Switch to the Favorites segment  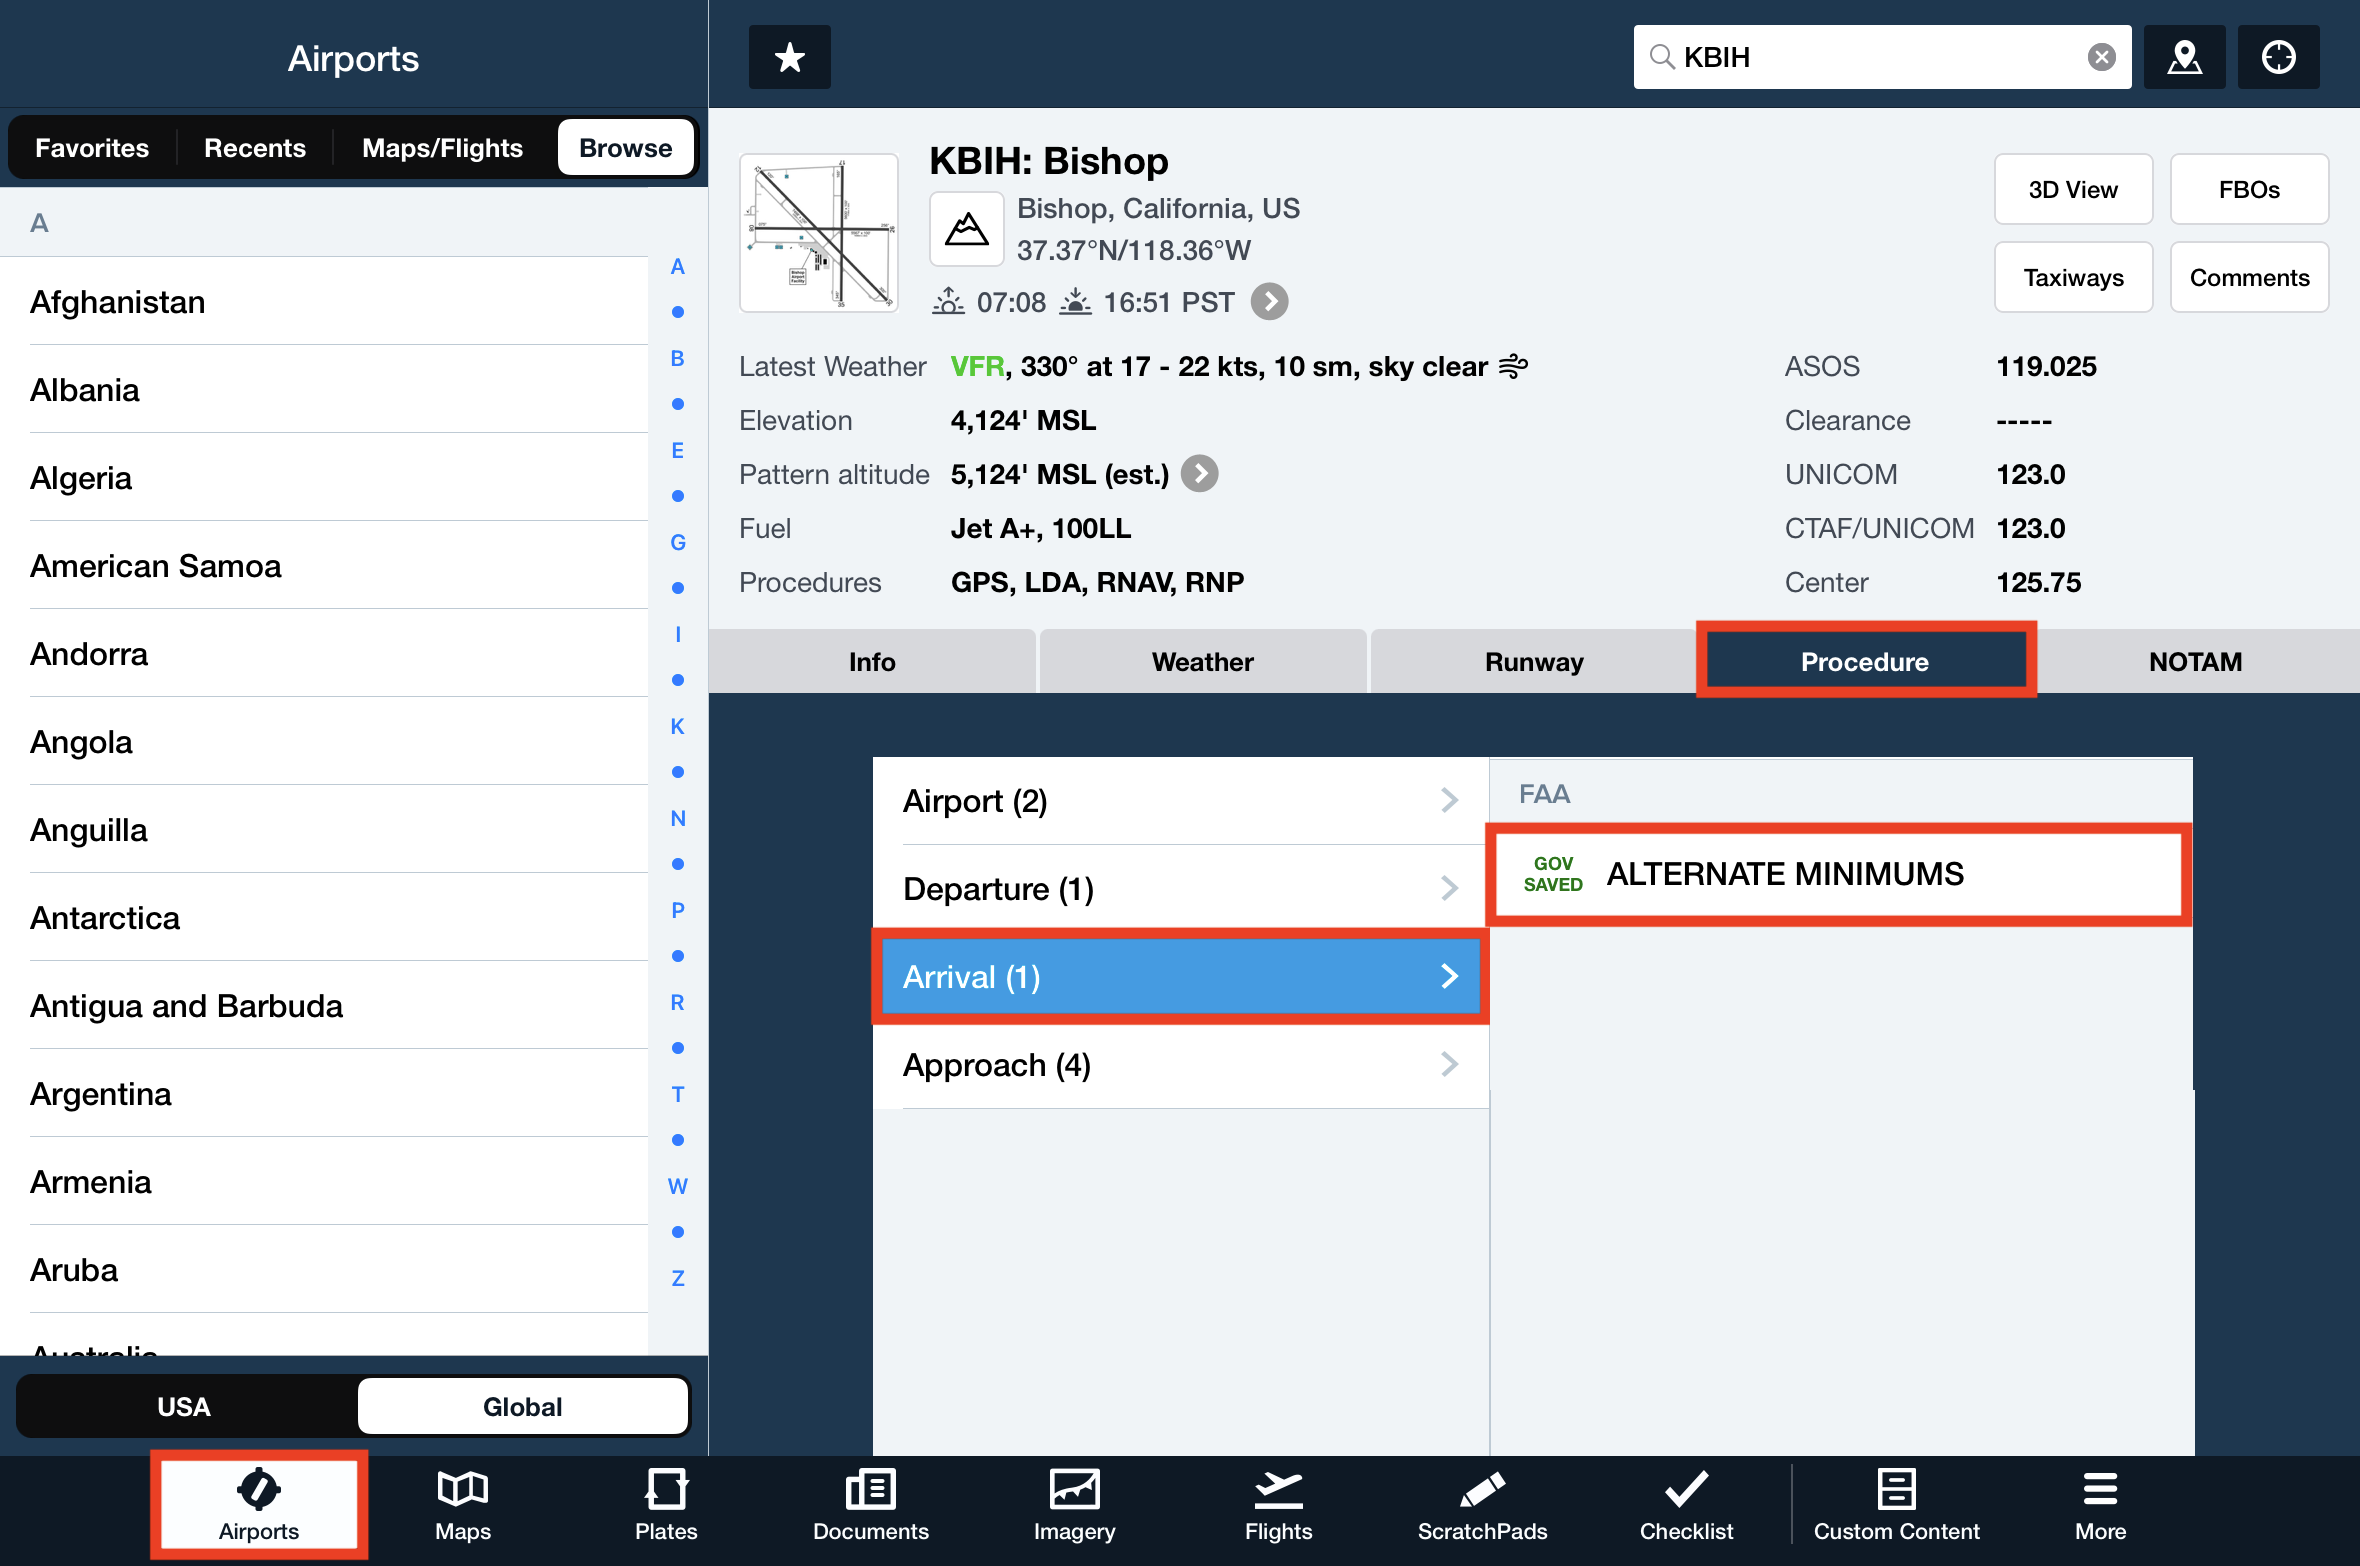92,148
